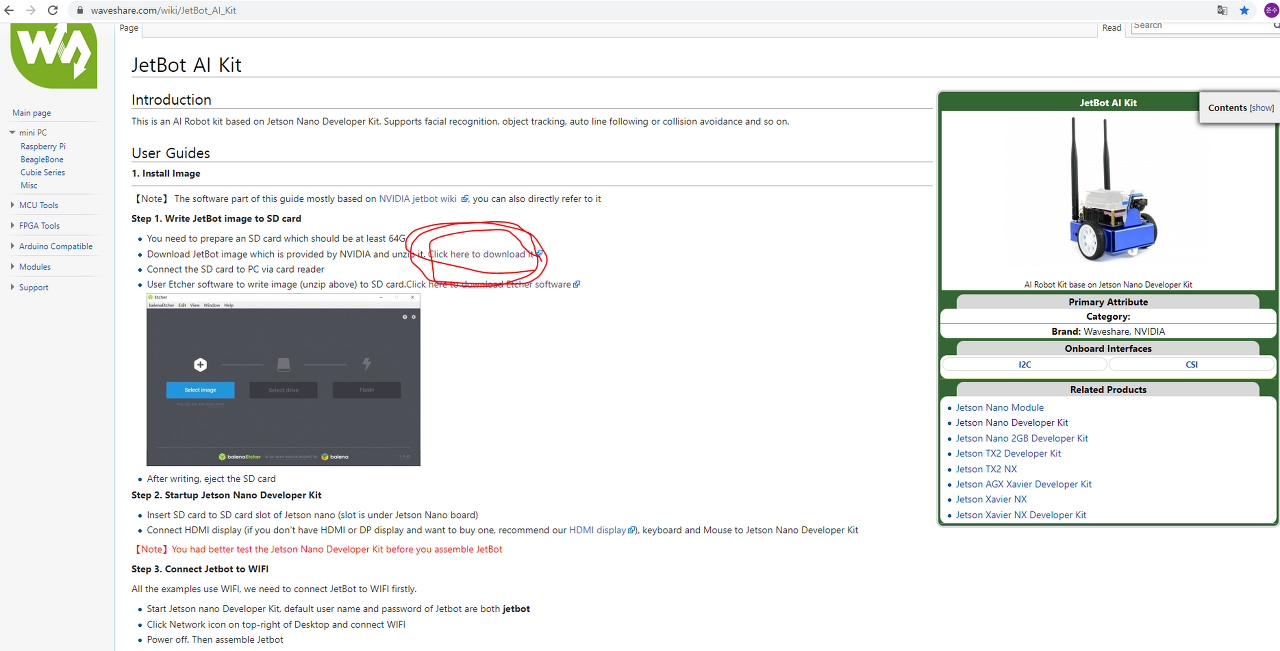This screenshot has width=1280, height=651.
Task: Go to Main page in sidebar
Action: 32,113
